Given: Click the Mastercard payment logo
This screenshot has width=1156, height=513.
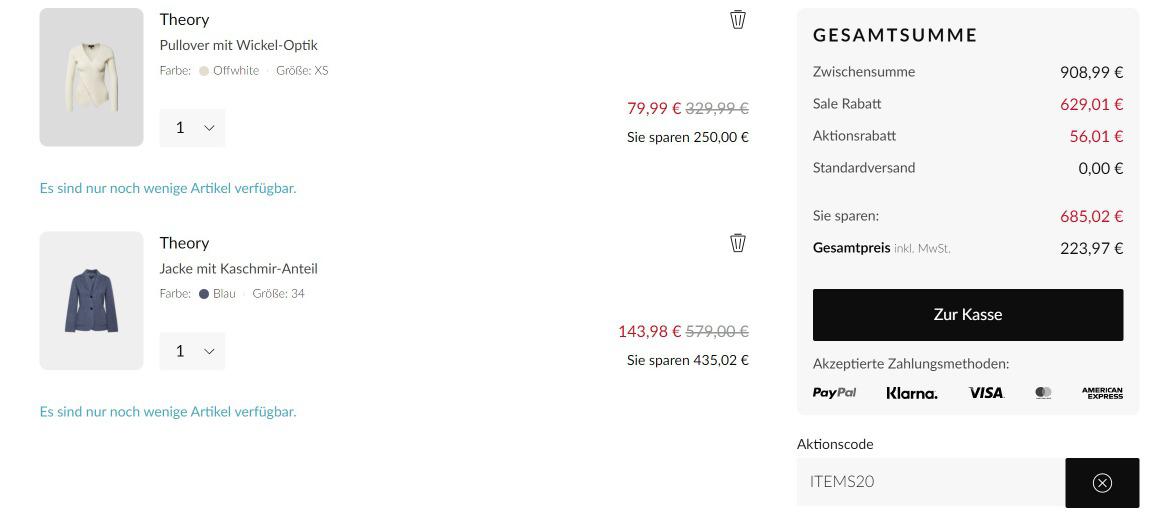Looking at the screenshot, I should coord(1043,393).
